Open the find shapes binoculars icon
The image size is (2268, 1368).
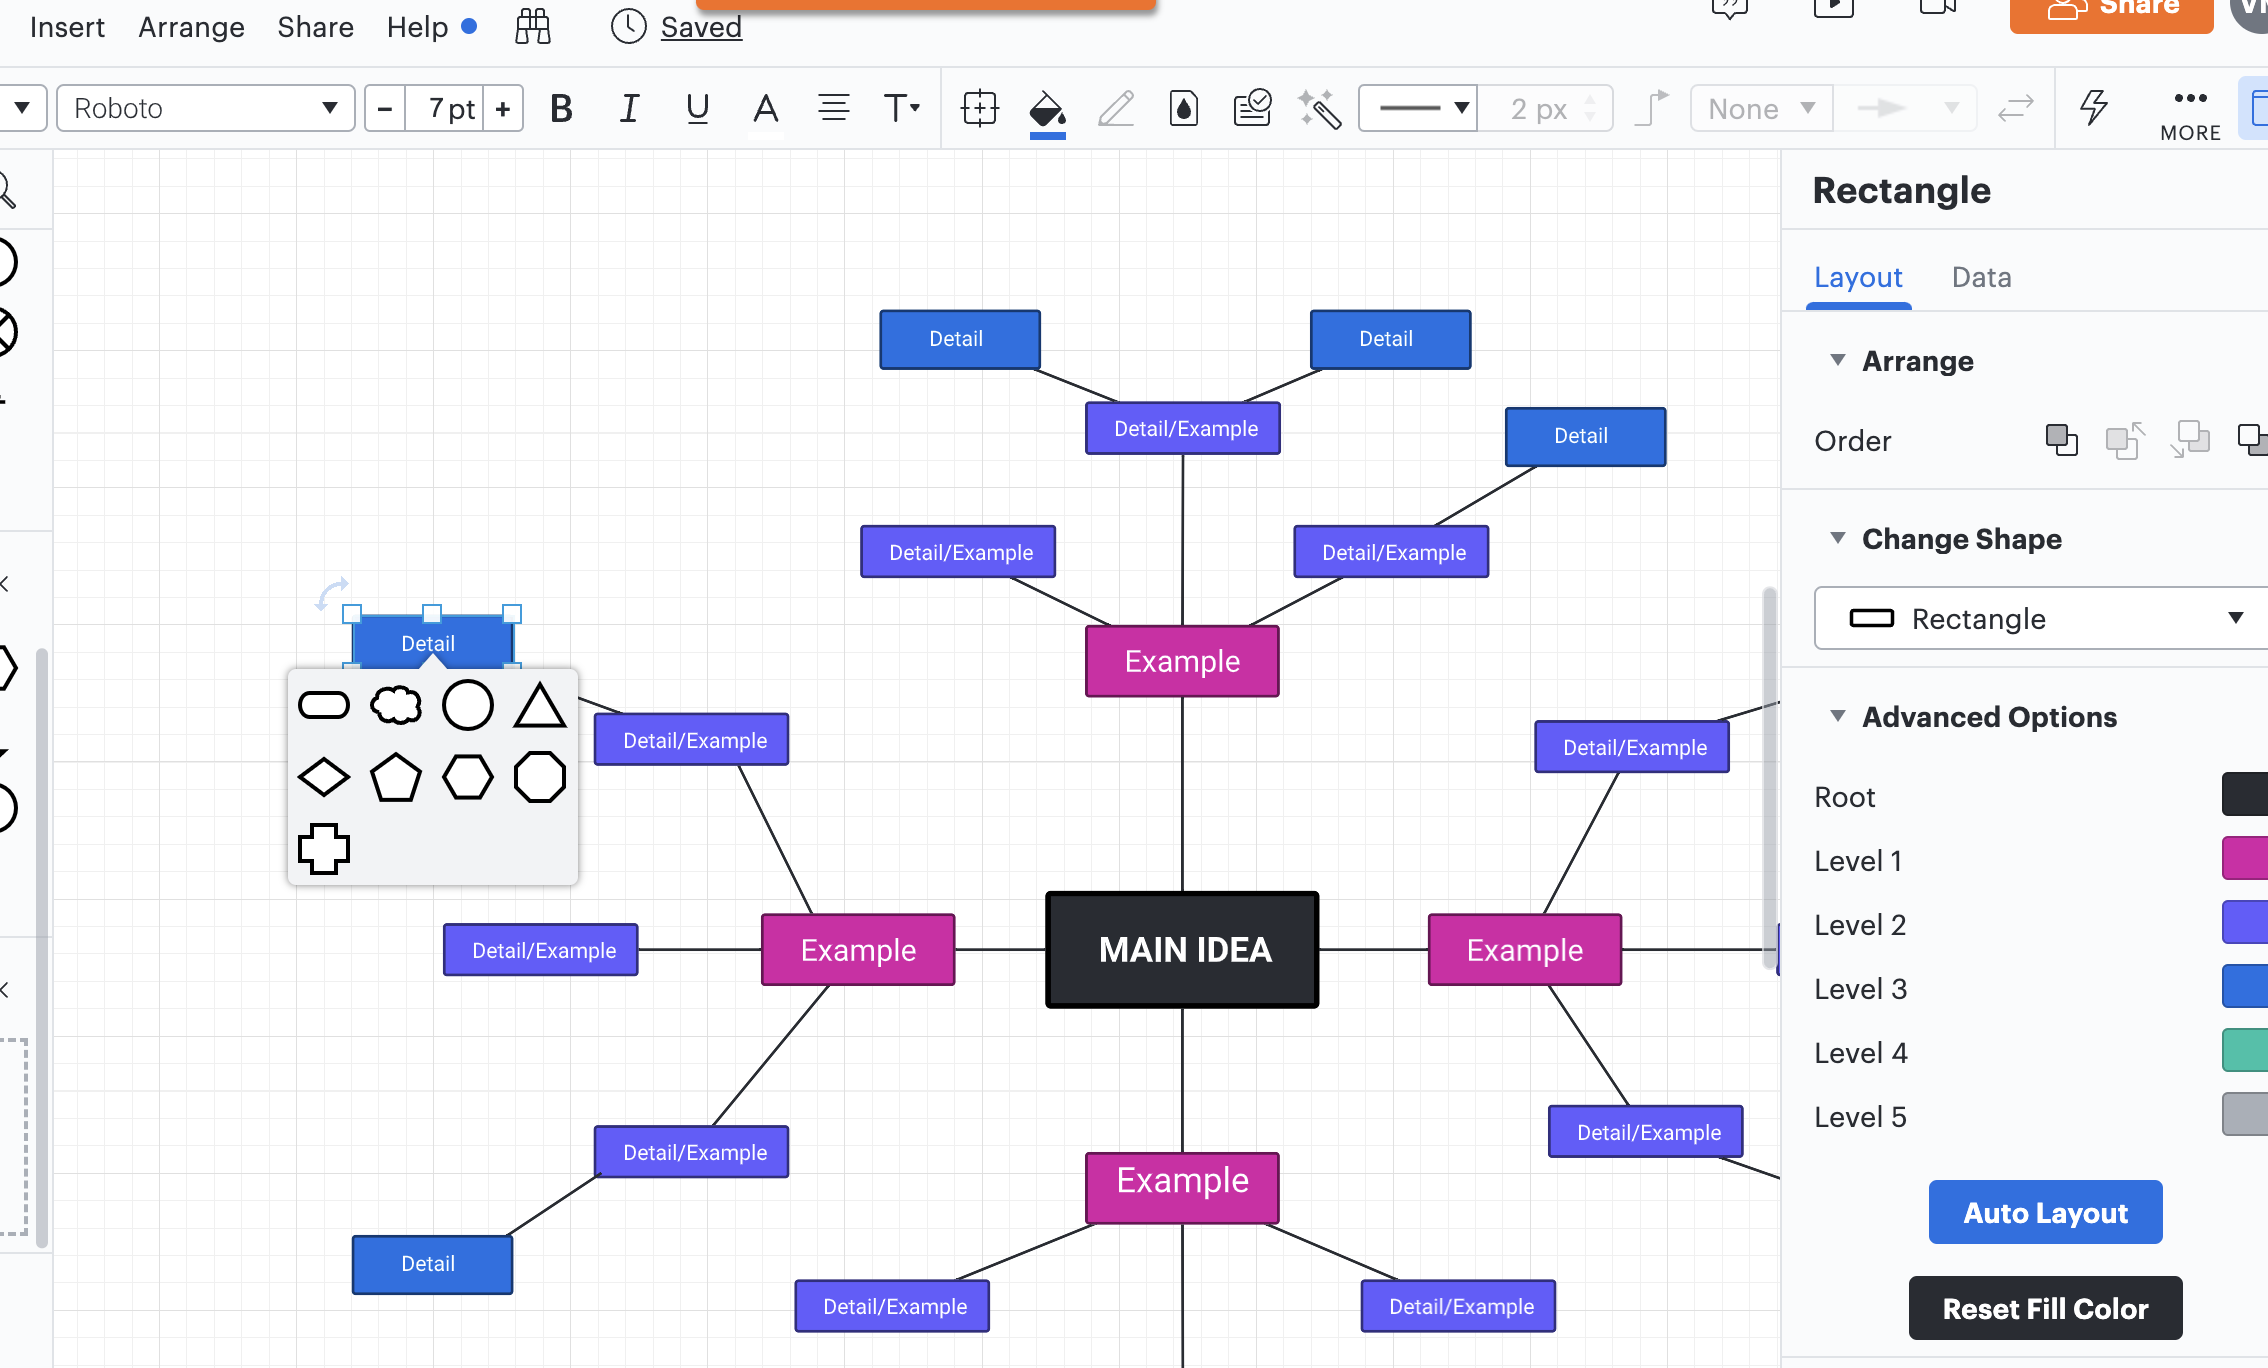tap(531, 27)
